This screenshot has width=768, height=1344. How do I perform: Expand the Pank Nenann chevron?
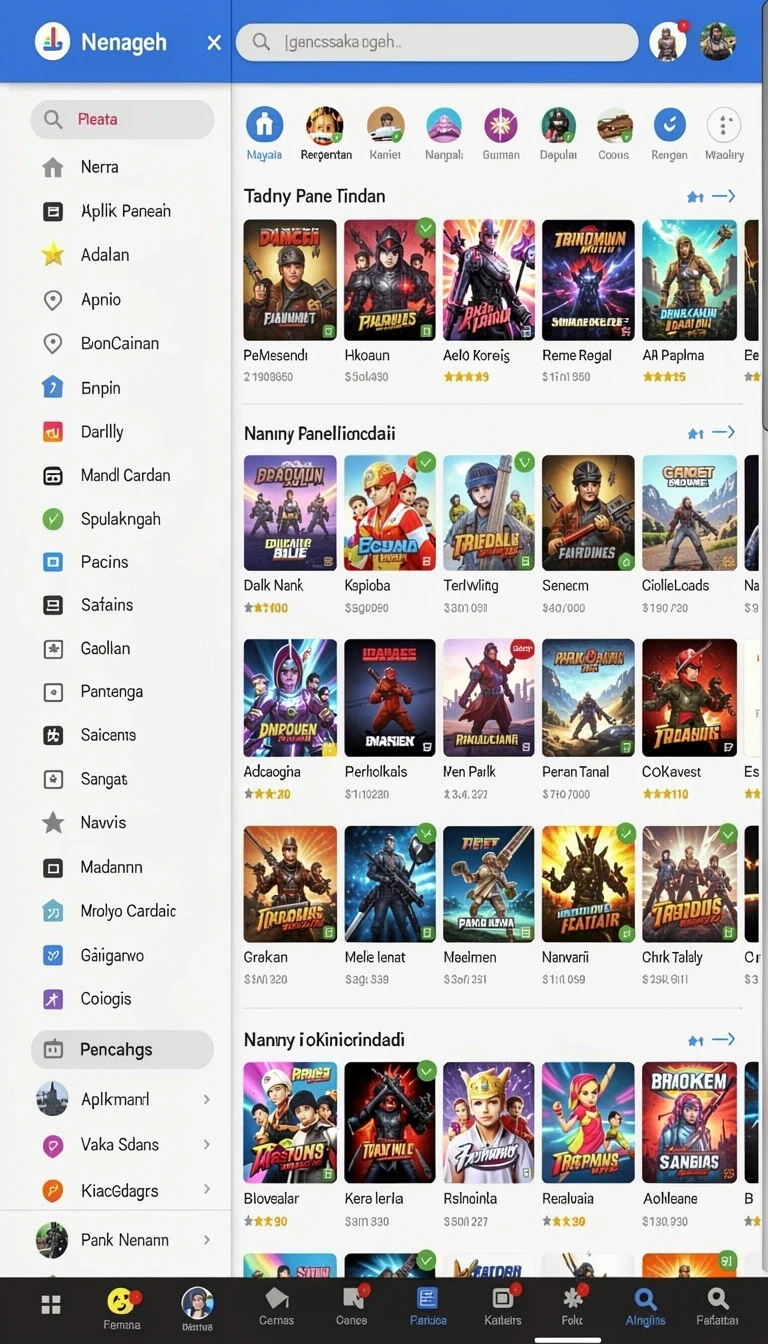(x=206, y=1239)
